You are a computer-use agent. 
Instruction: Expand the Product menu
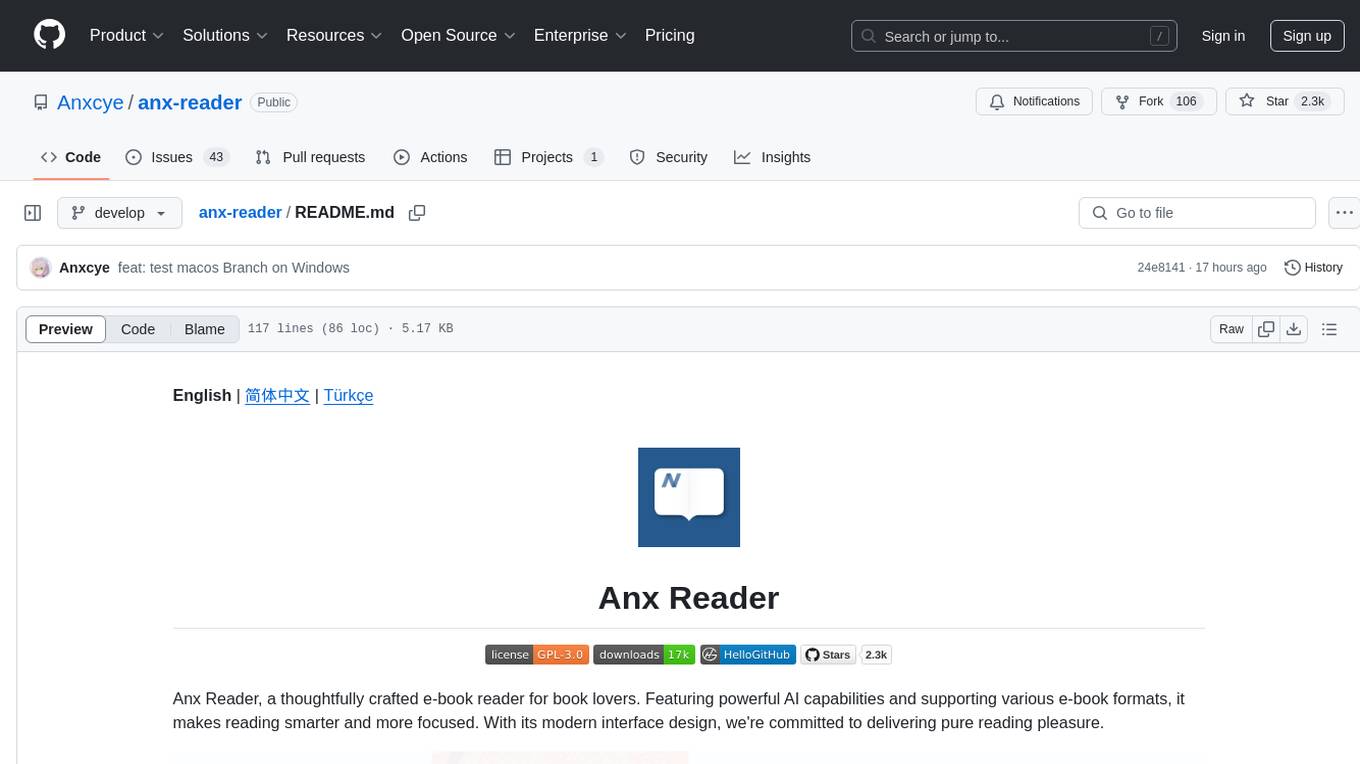coord(127,35)
